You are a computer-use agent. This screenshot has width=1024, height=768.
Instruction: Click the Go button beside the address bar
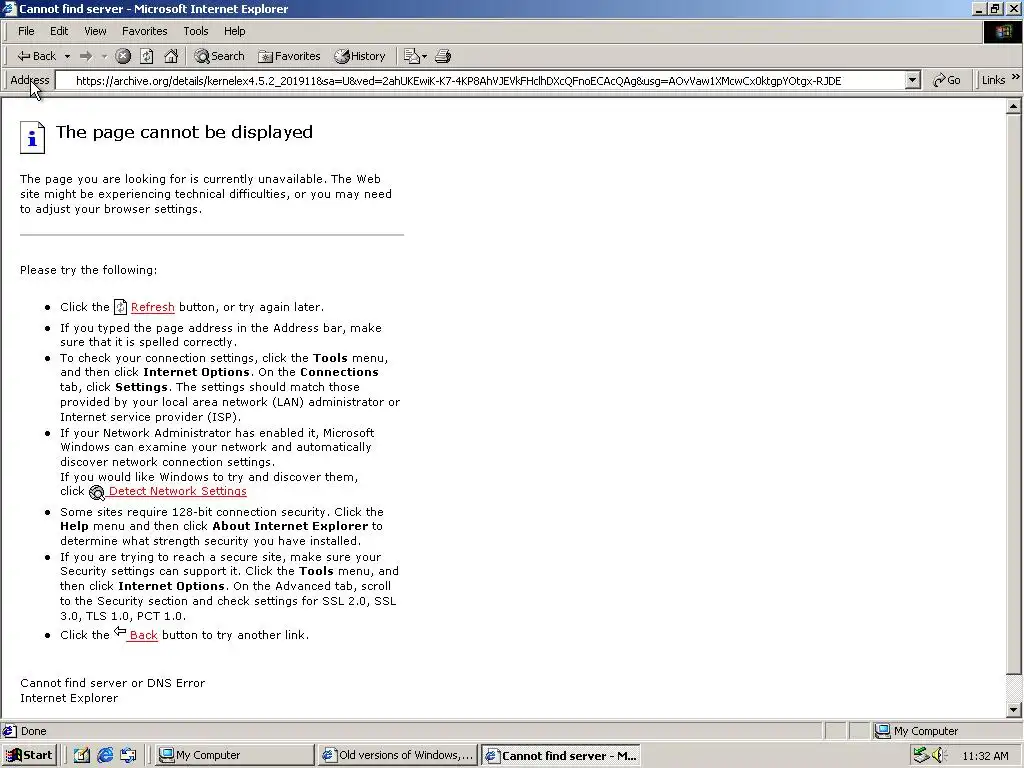click(947, 80)
